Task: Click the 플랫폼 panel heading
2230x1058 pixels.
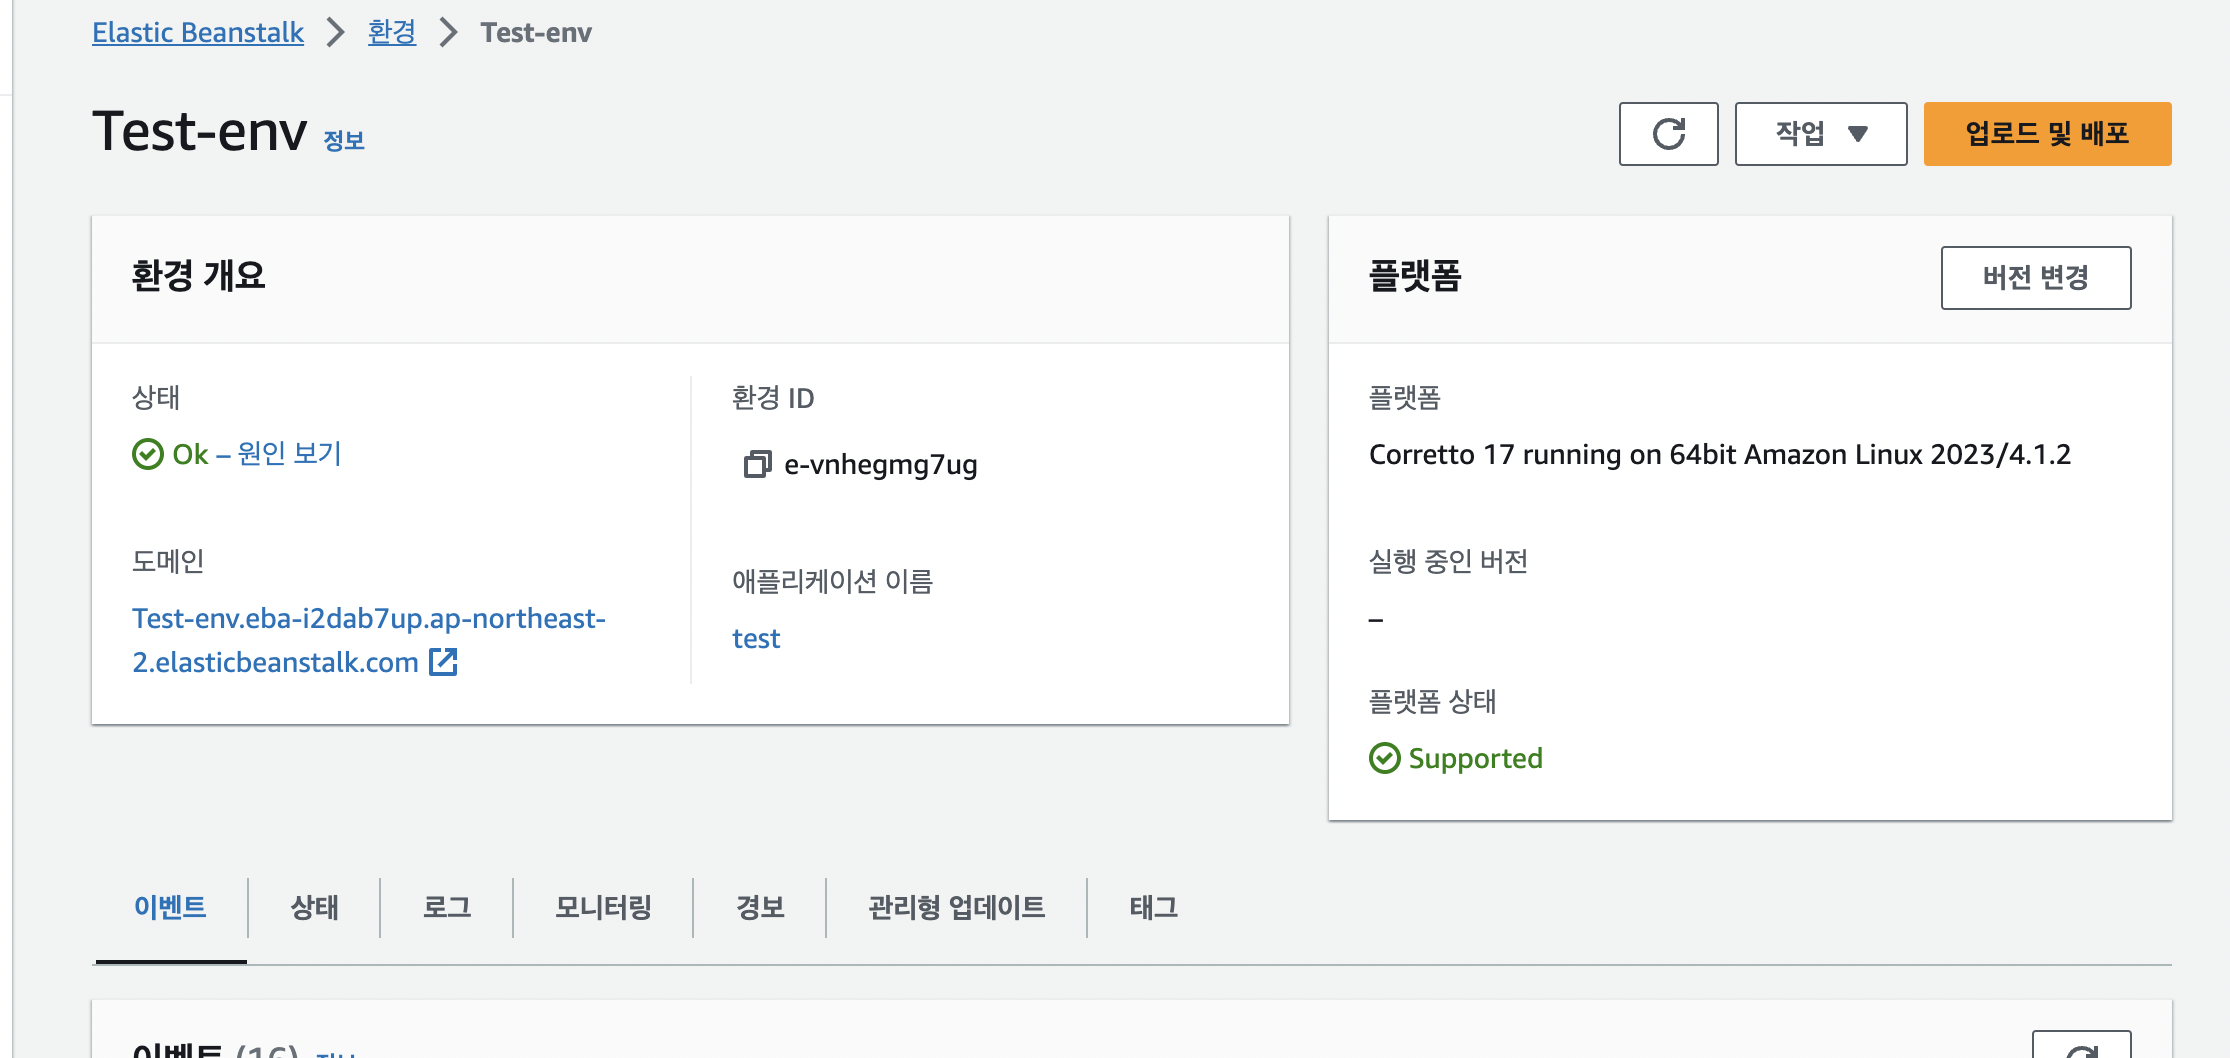Action: tap(1415, 276)
